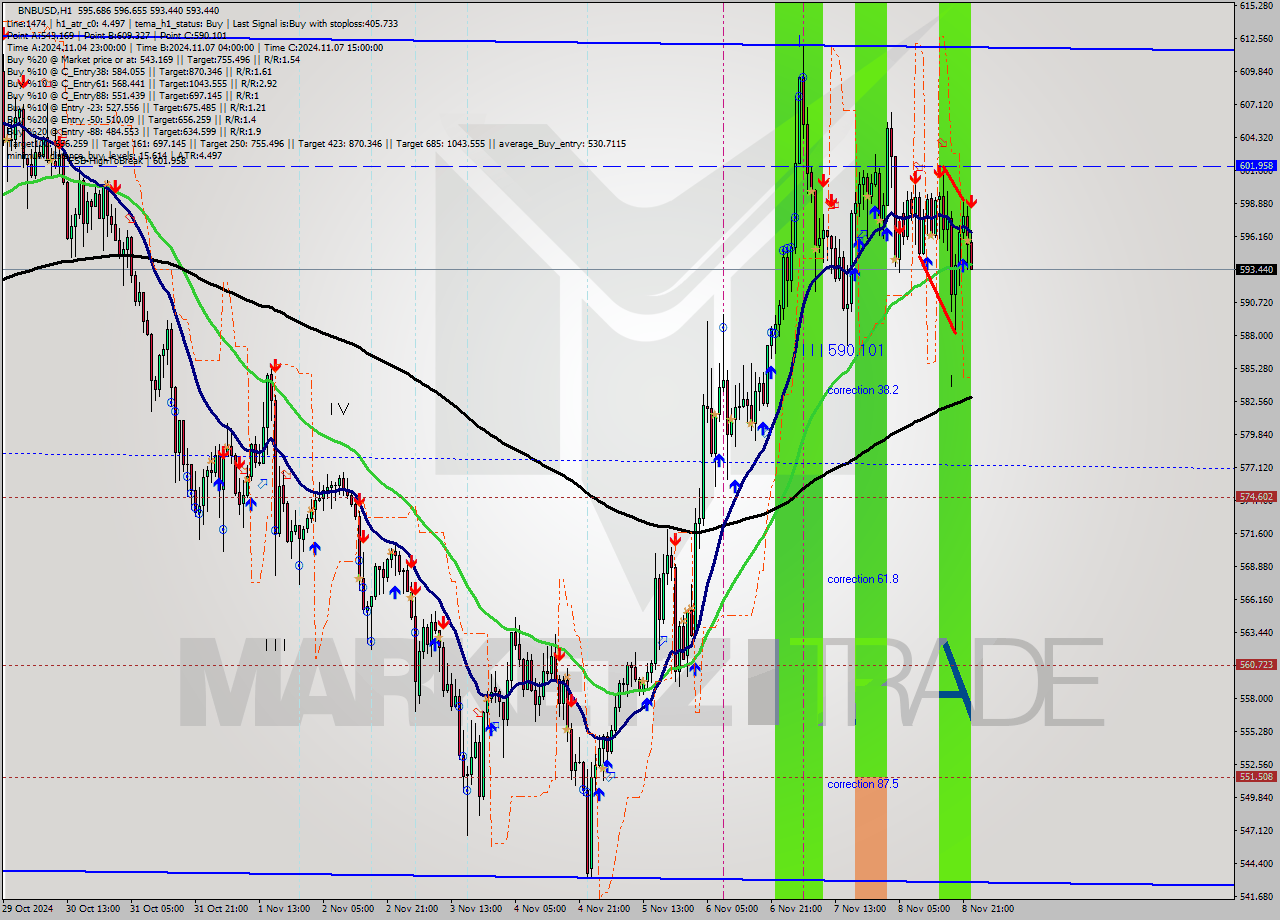Click the '30 Oct 13:00' time label
This screenshot has height=920, width=1280.
91,909
